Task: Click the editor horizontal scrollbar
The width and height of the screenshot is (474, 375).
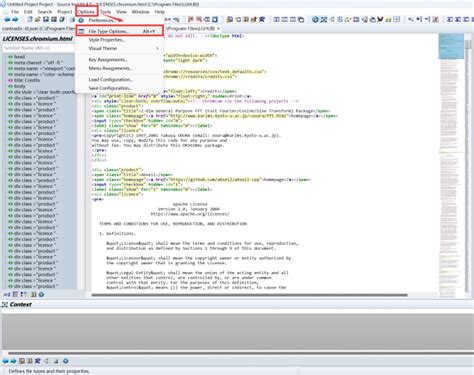Action: pyautogui.click(x=249, y=295)
